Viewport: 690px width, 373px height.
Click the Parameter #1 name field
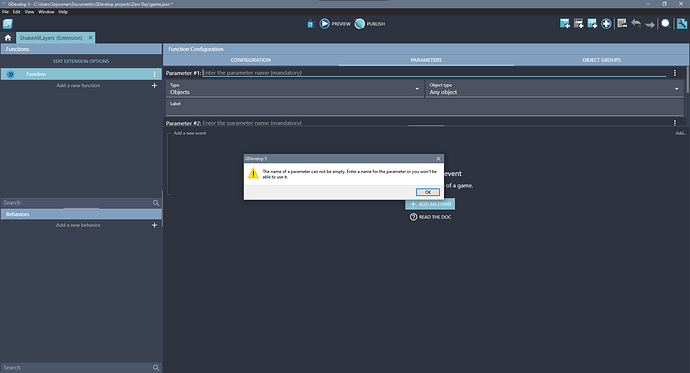pos(434,73)
